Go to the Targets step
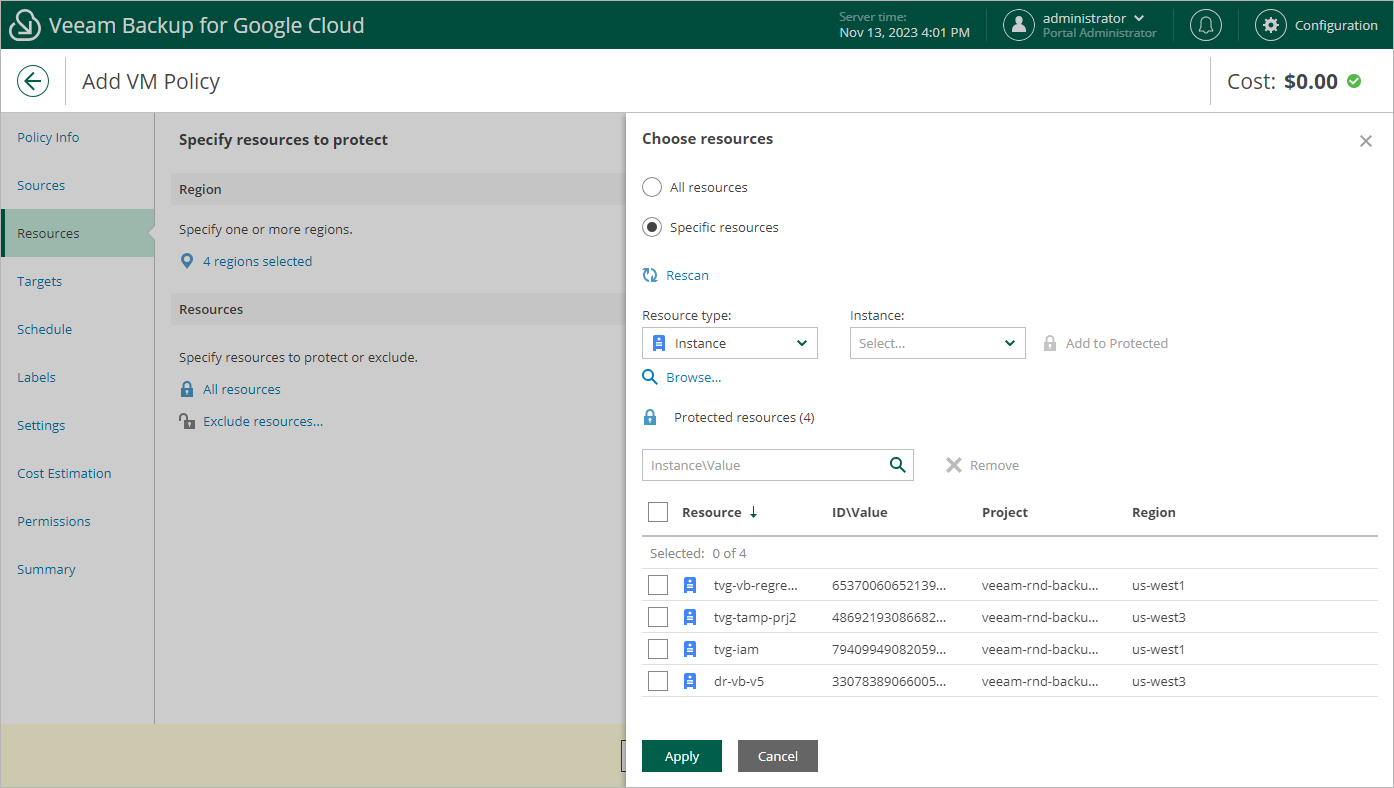The height and width of the screenshot is (788, 1394). 40,281
